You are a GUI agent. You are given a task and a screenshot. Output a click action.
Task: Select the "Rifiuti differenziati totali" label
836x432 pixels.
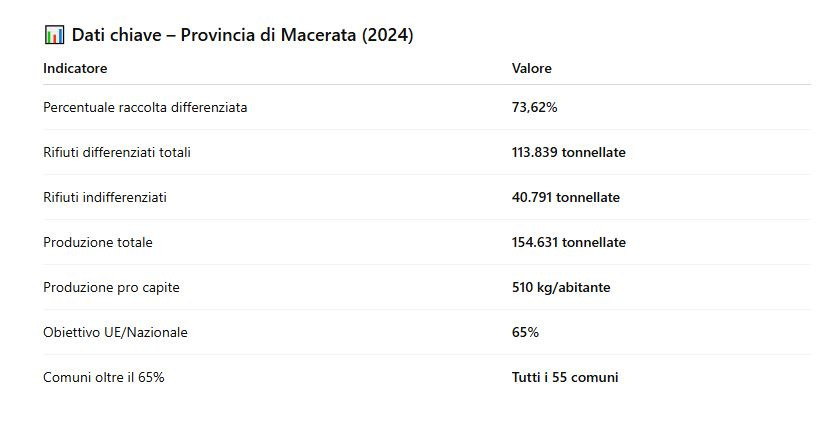click(117, 152)
